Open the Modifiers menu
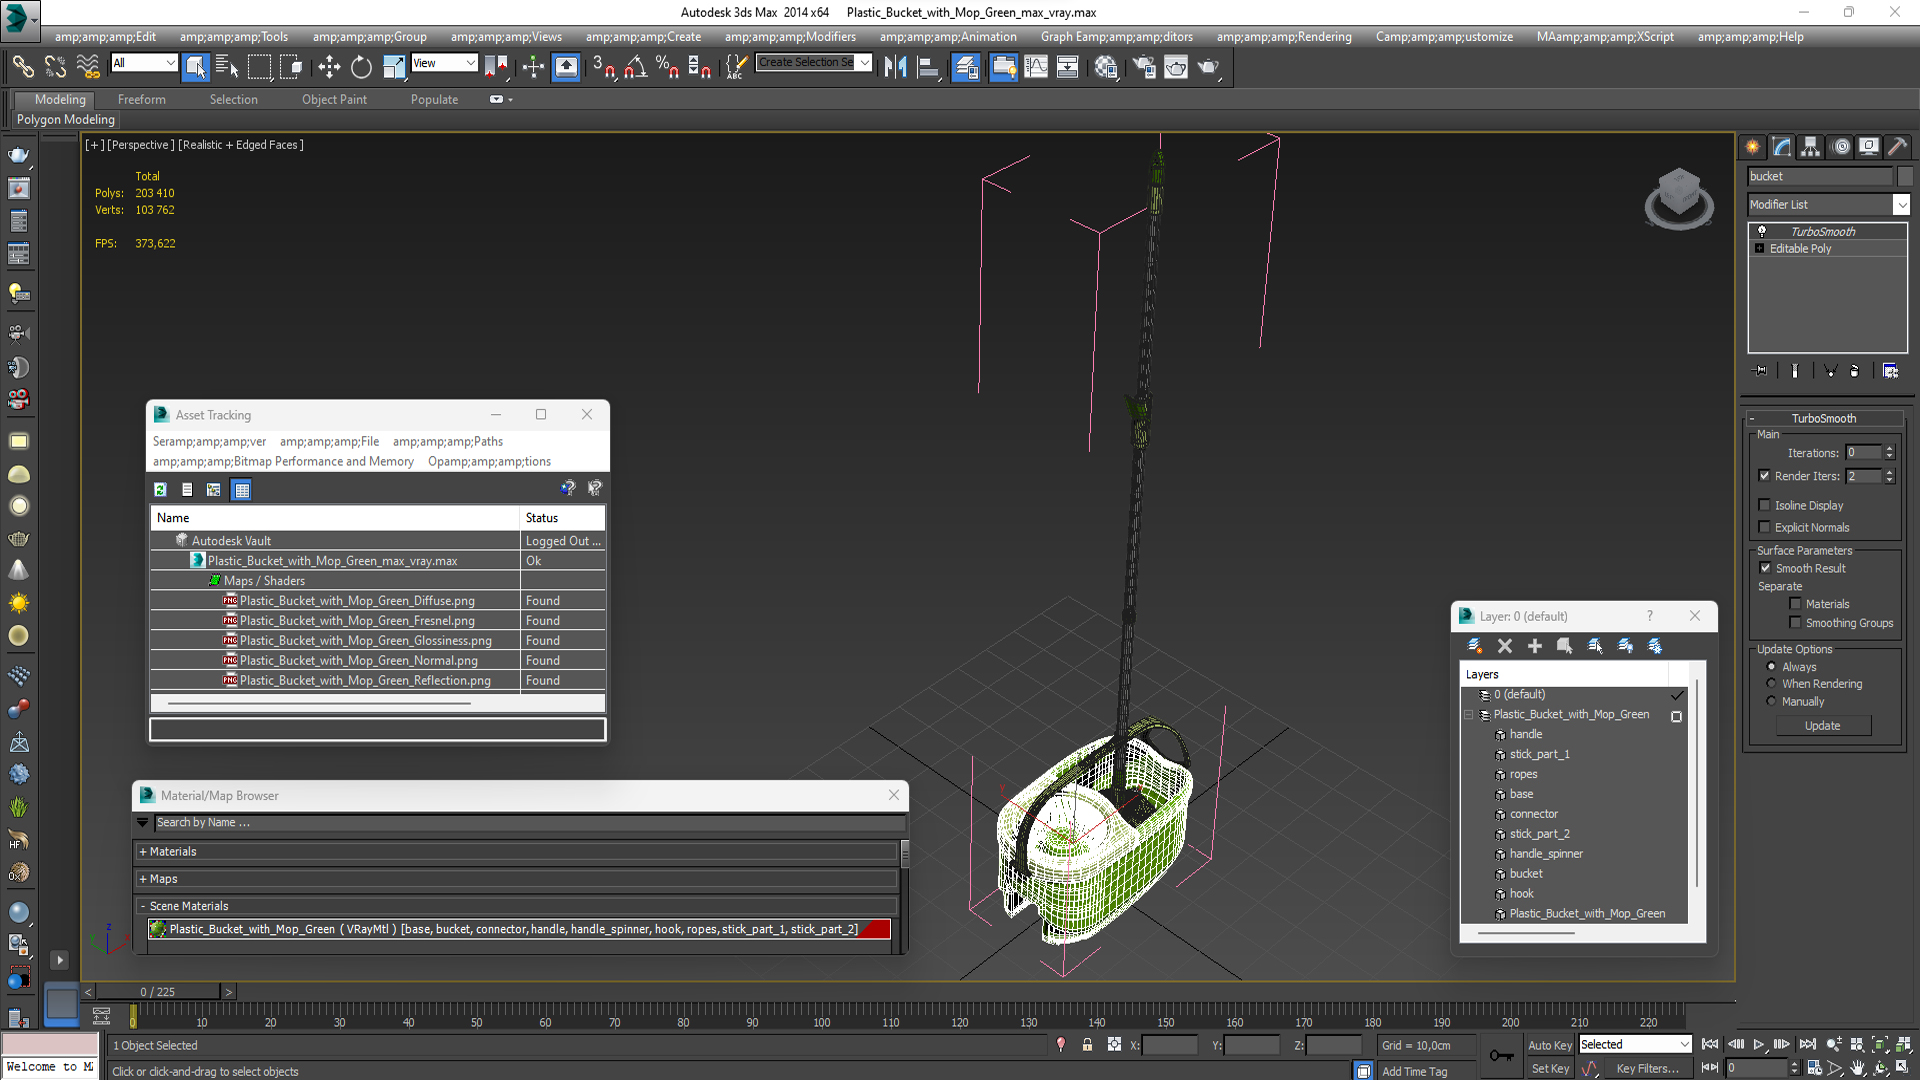 tap(790, 37)
